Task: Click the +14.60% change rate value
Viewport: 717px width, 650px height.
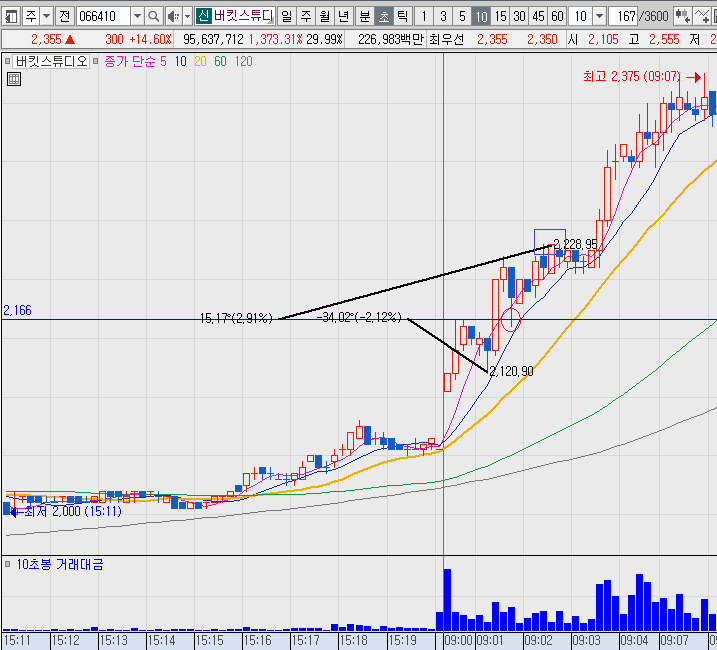Action: [x=150, y=39]
